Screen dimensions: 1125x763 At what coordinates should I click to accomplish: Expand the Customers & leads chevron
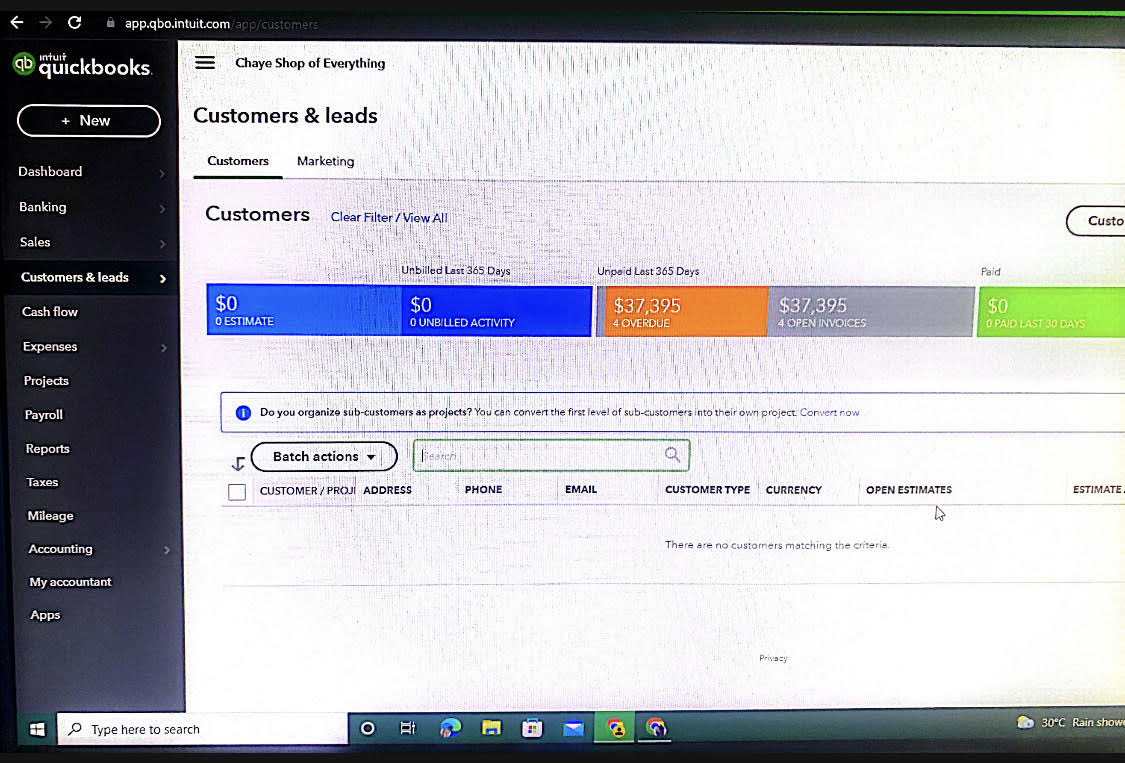[x=163, y=278]
